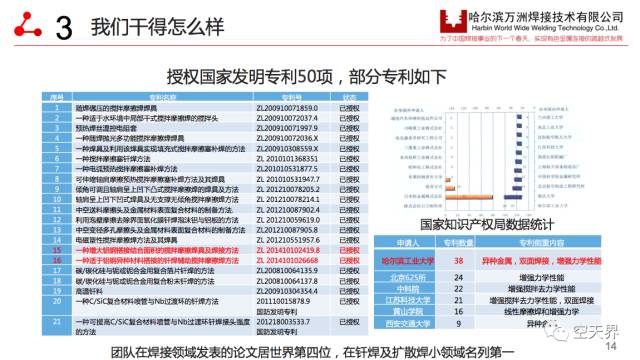640x360 pixels.
Task: Click the red molecule logo icon
Action: (27, 25)
